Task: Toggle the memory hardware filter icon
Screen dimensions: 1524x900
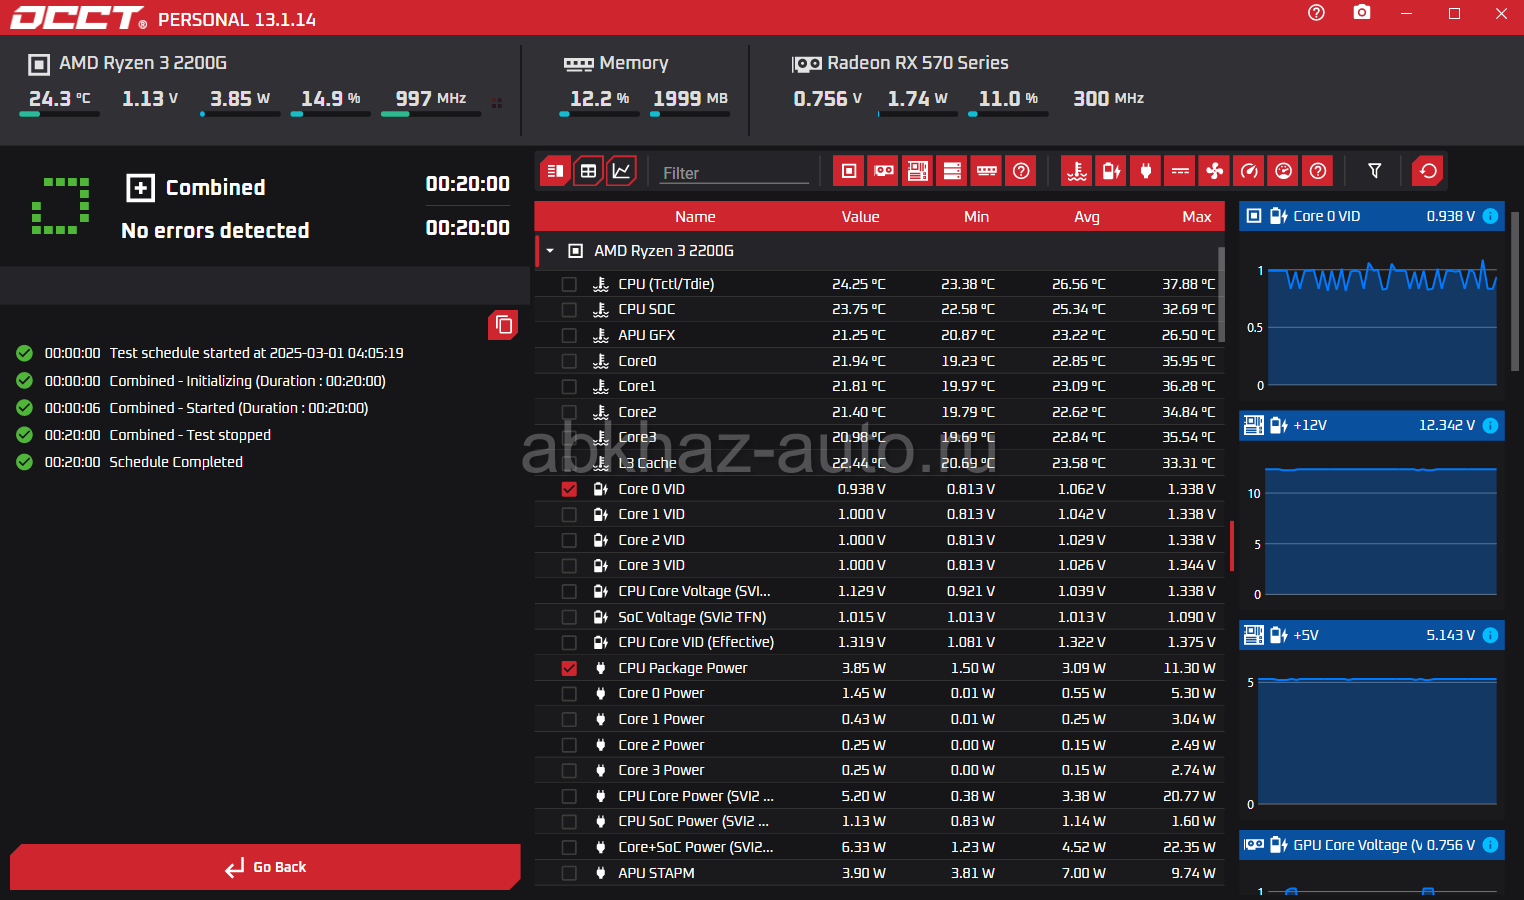Action: coord(987,171)
